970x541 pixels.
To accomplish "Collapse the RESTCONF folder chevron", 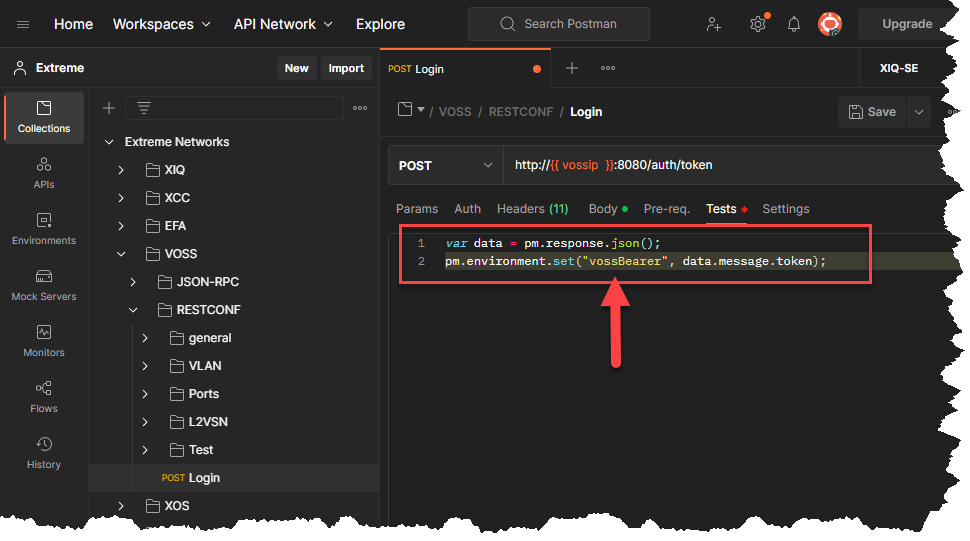I will pyautogui.click(x=133, y=310).
